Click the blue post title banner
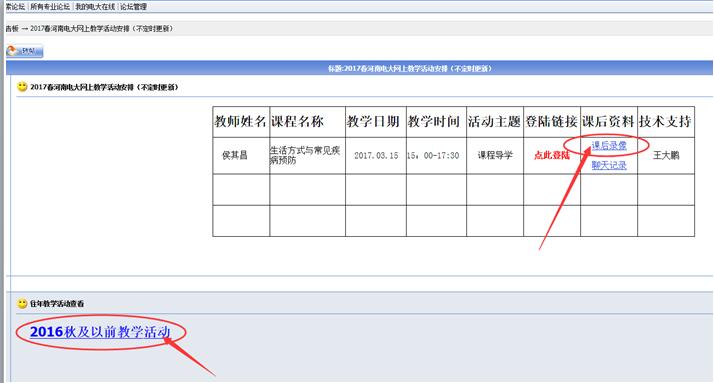This screenshot has height=383, width=714. [x=359, y=68]
